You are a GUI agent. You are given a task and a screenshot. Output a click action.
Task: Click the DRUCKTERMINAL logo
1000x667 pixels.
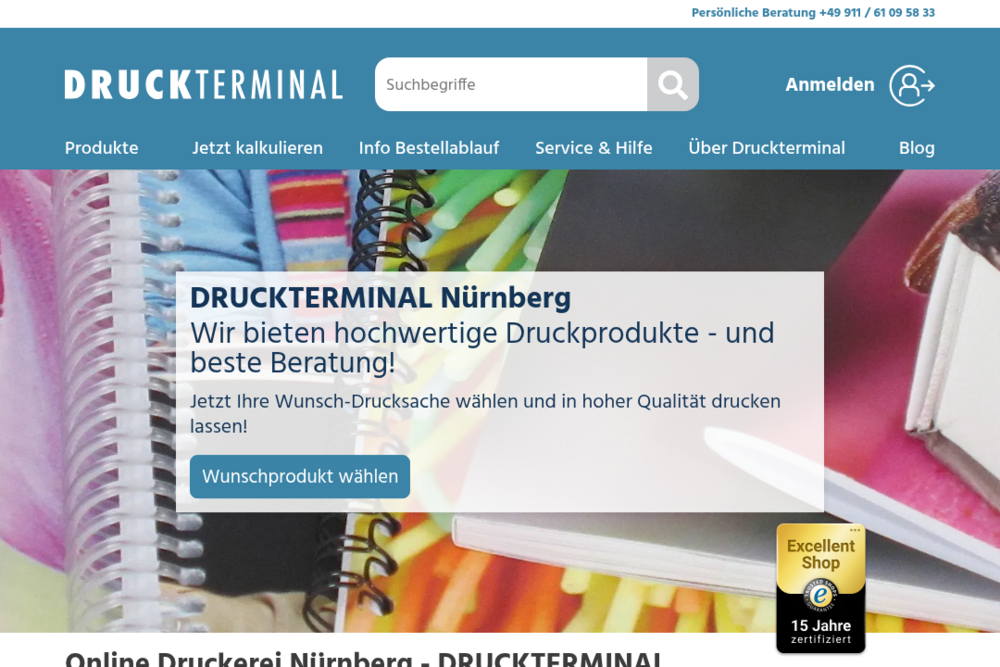(x=203, y=85)
